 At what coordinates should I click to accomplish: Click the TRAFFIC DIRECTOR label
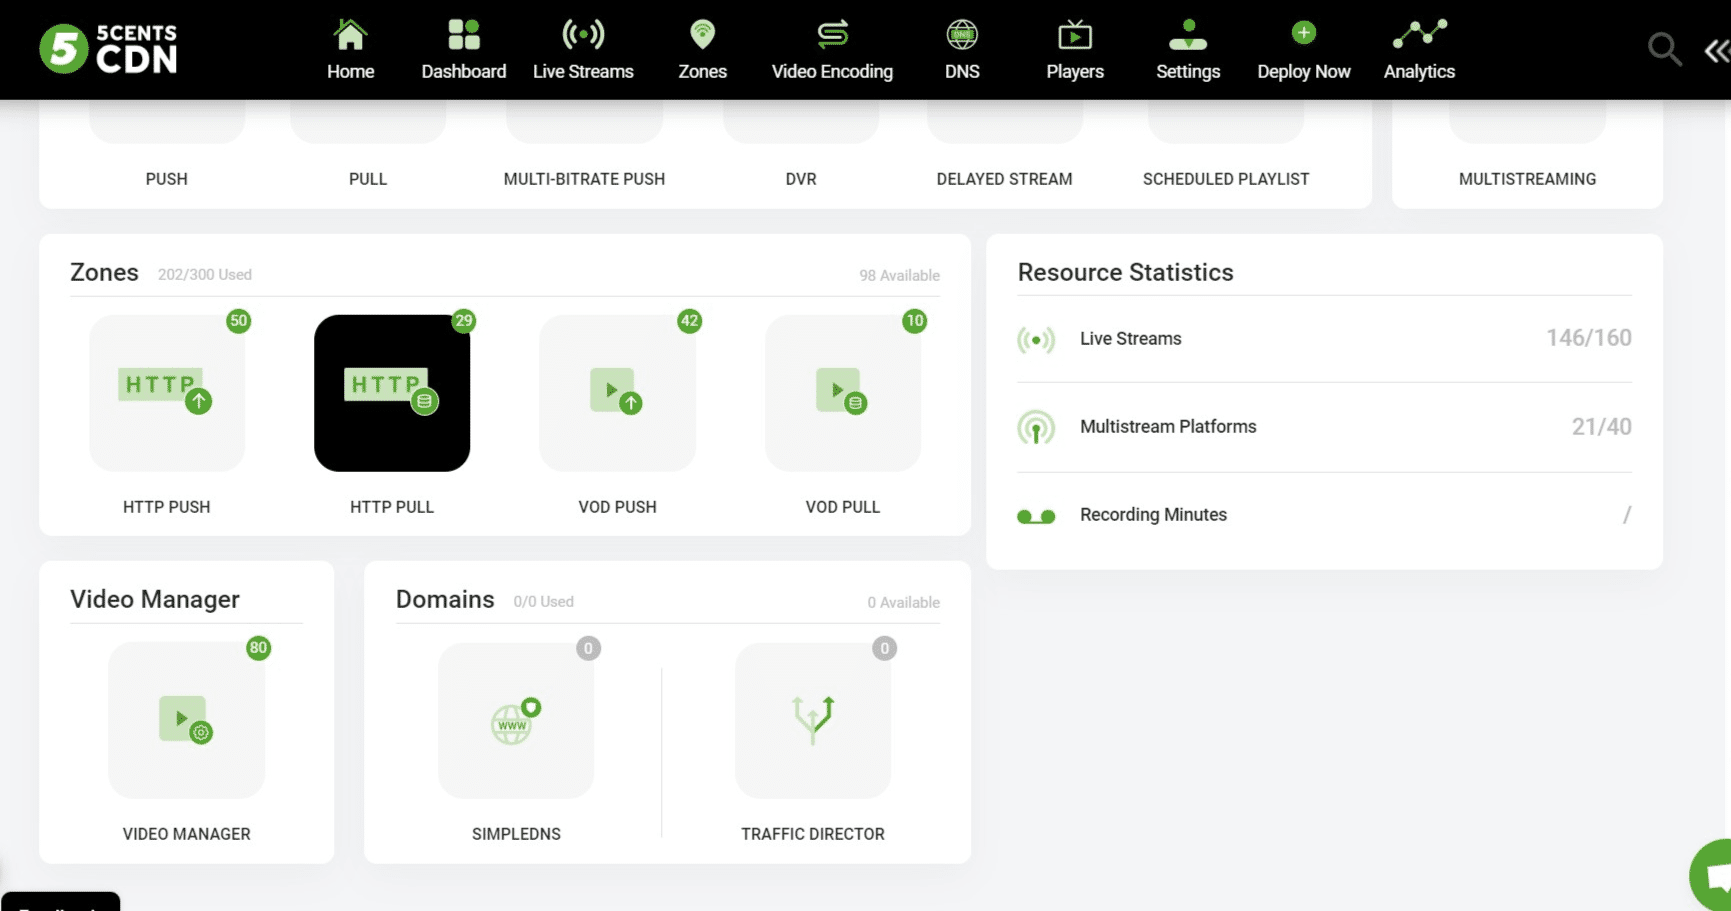[813, 834]
